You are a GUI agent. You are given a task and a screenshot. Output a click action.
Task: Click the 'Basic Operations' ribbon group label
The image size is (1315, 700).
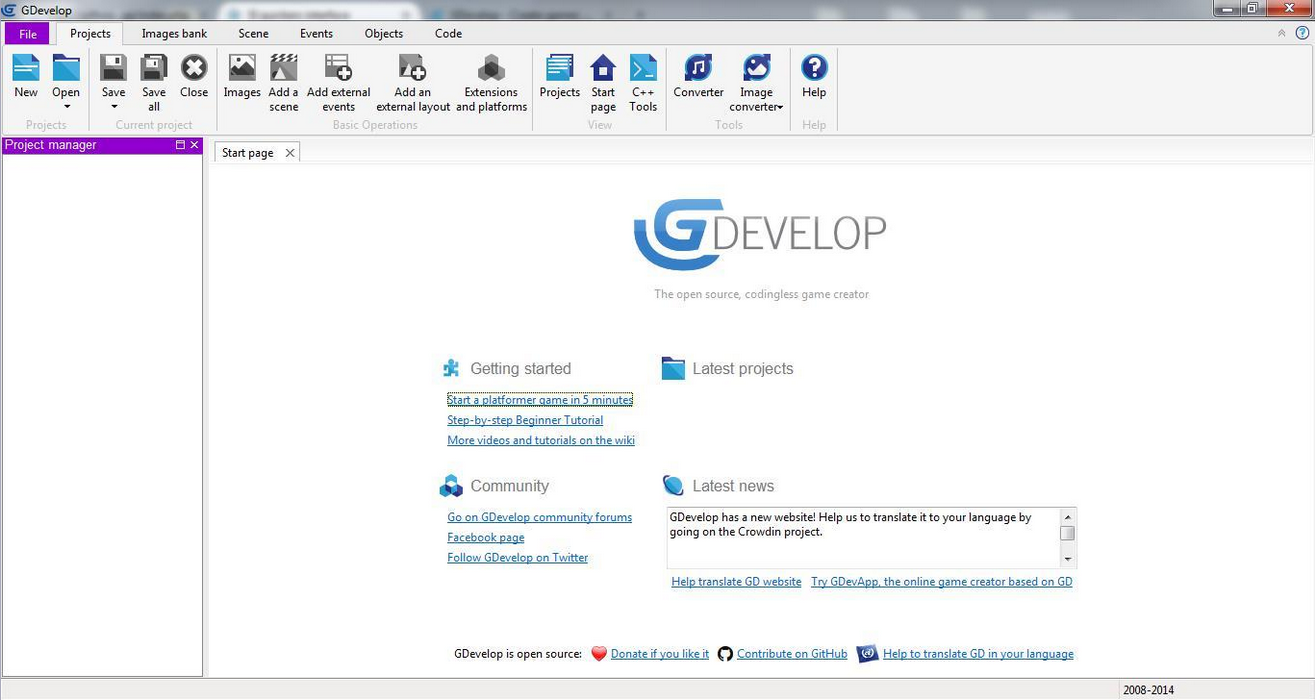click(x=375, y=125)
